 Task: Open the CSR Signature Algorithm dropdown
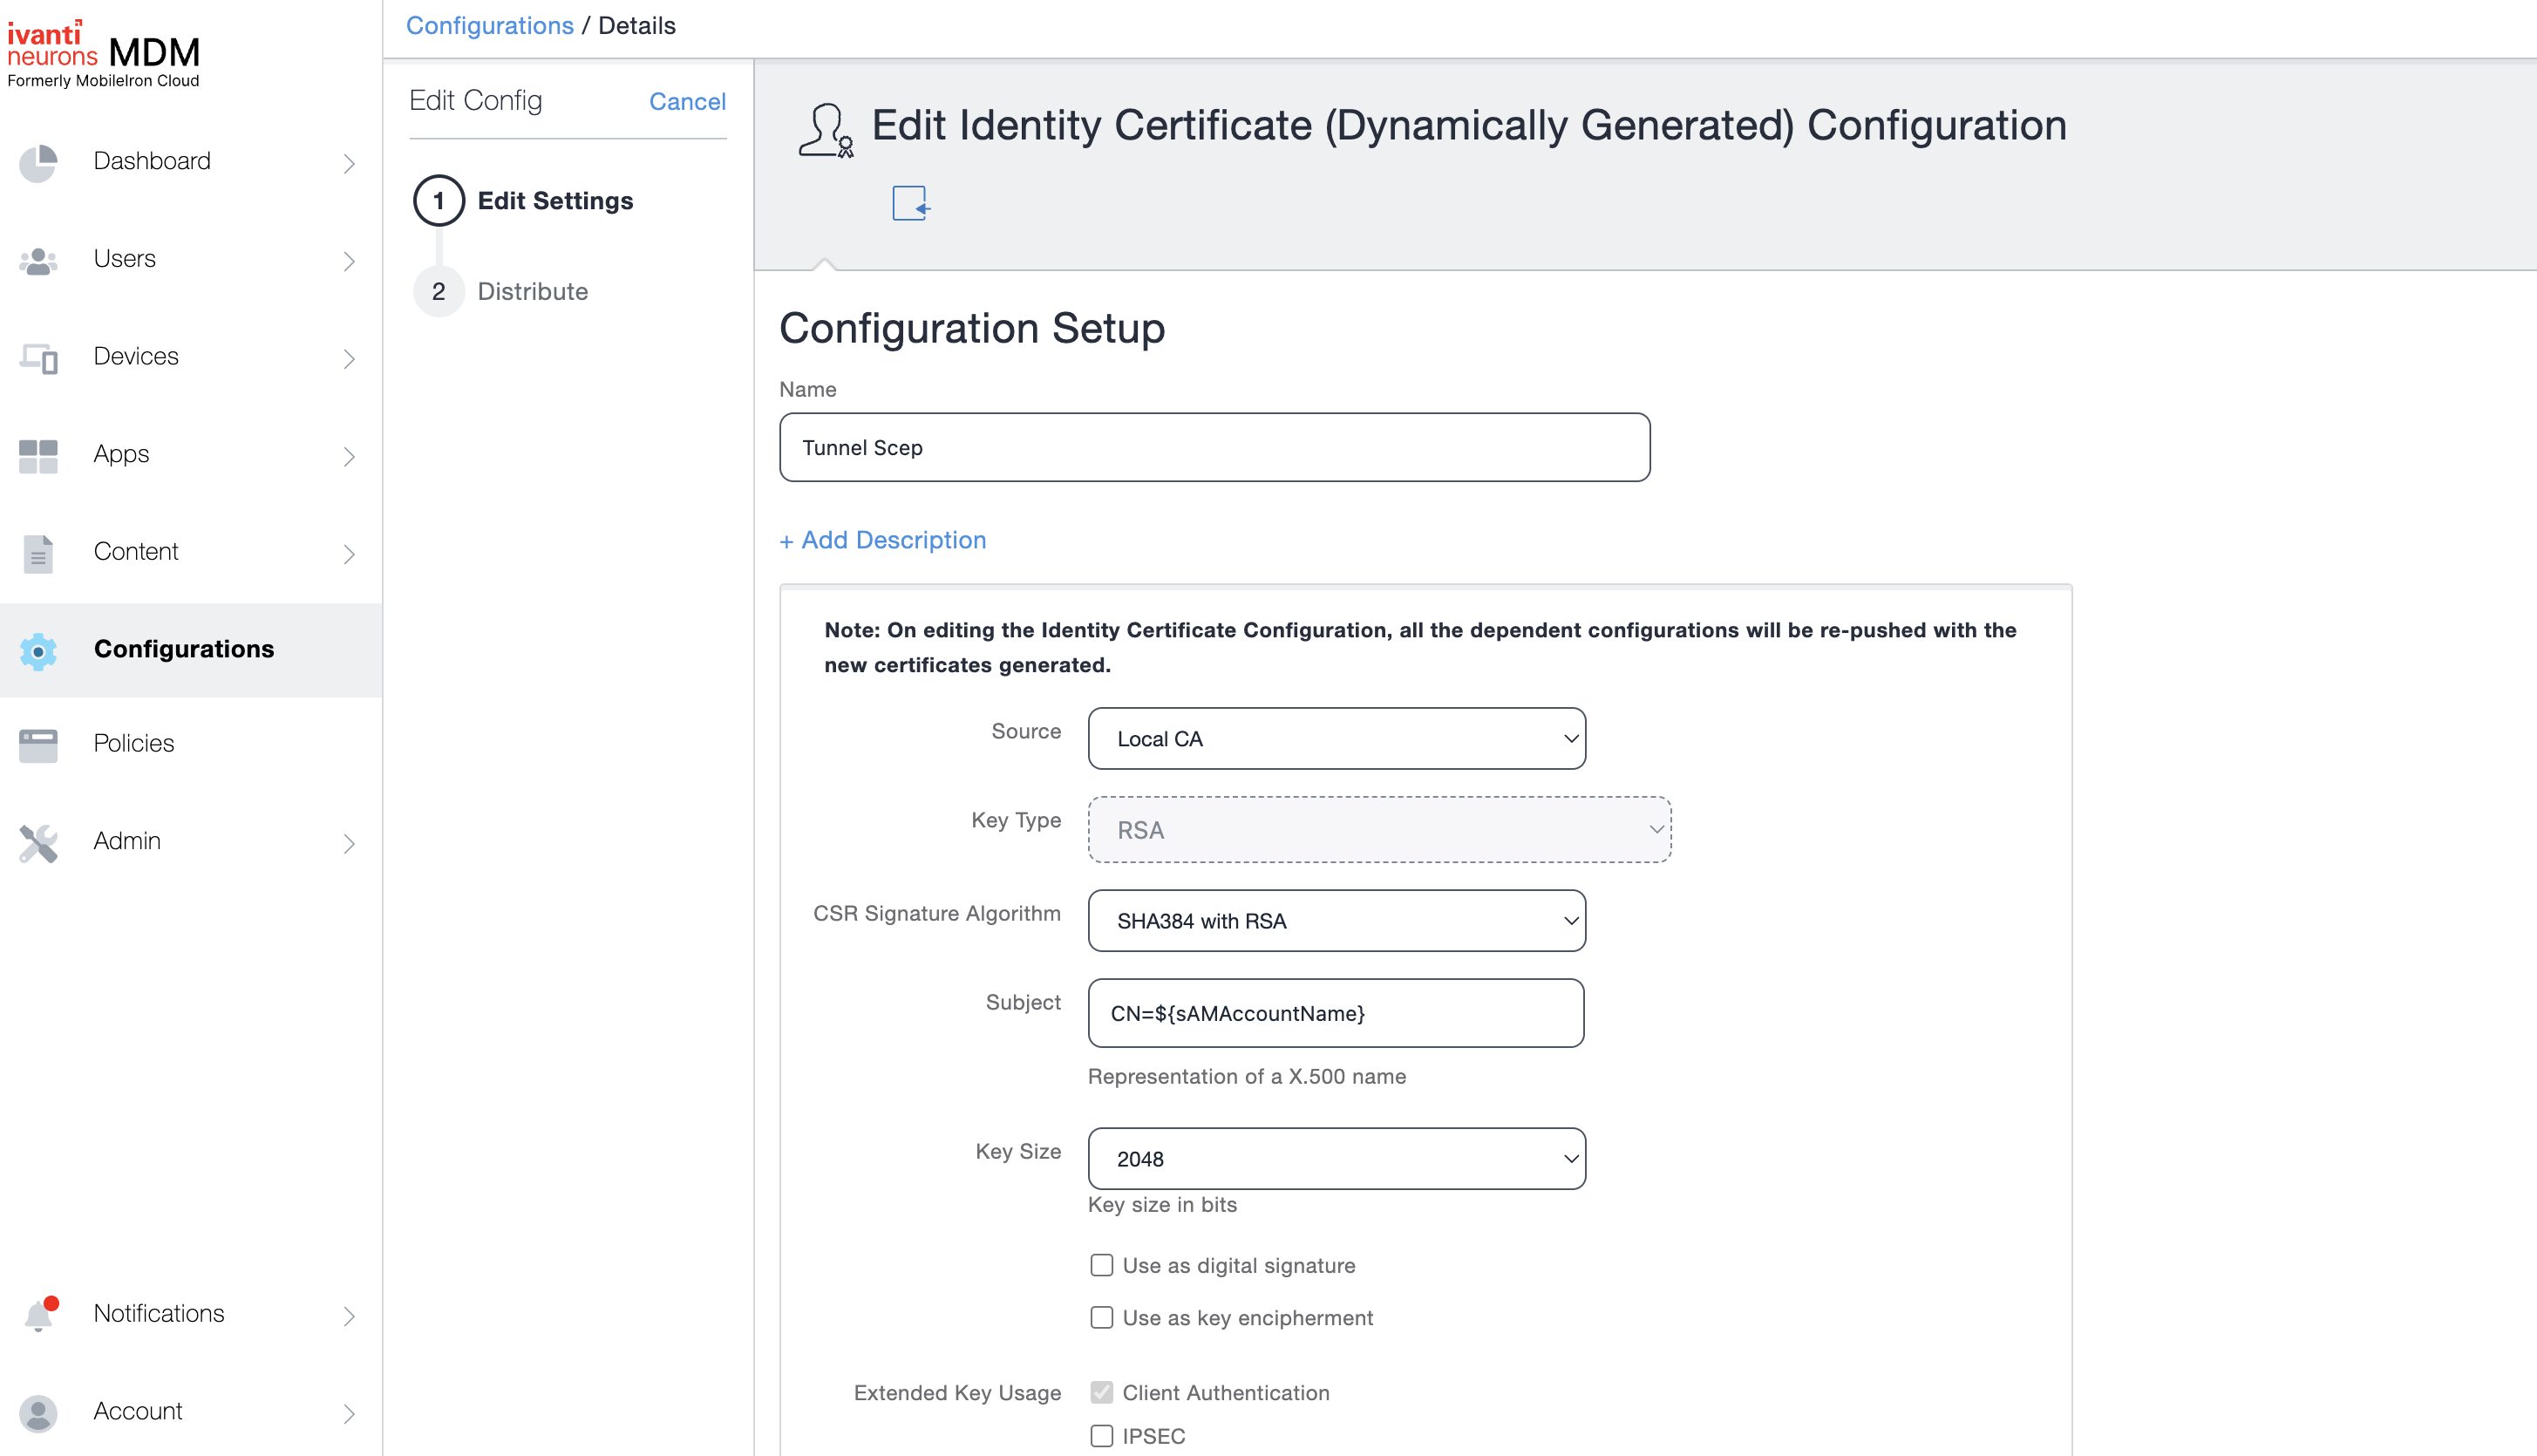(x=1336, y=921)
